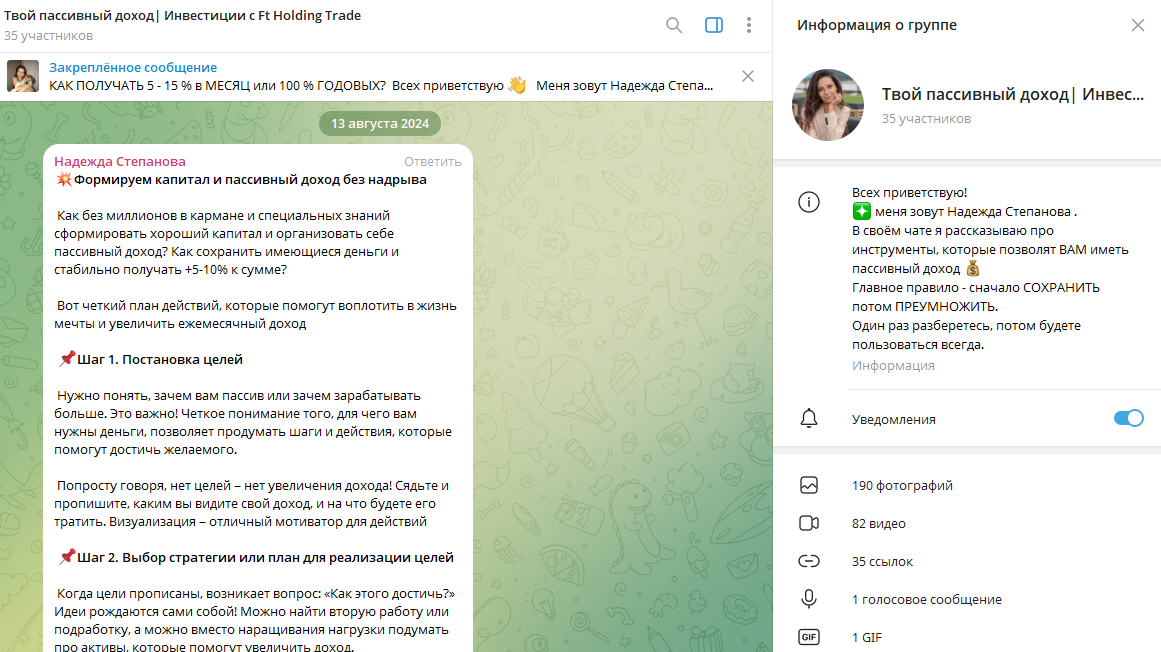Viewport: 1161px width, 652px height.
Task: Click the bell notifications icon
Action: click(x=809, y=419)
